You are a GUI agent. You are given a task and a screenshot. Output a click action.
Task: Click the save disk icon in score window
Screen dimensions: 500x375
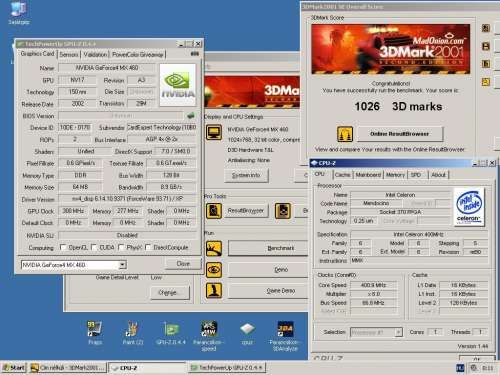pyautogui.click(x=486, y=46)
